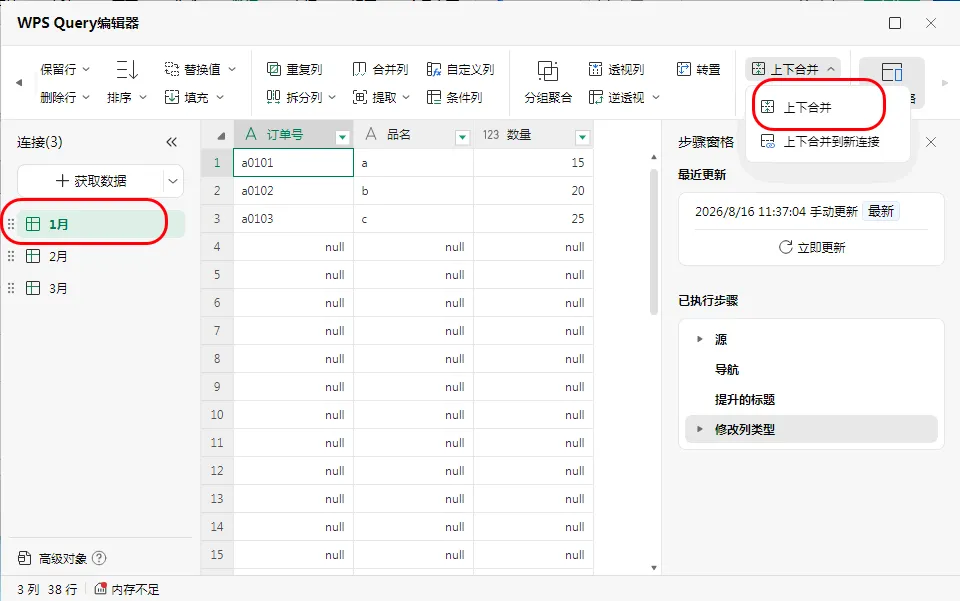The height and width of the screenshot is (601, 960).
Task: Click the 透视列 pivot column tool
Action: 616,69
